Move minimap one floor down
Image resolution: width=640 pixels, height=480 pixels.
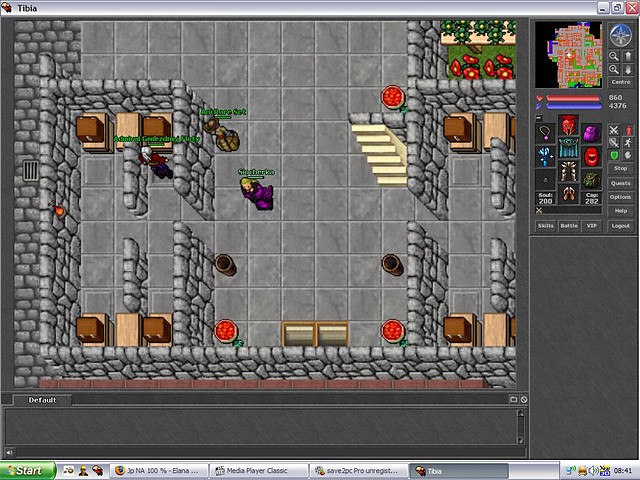628,69
